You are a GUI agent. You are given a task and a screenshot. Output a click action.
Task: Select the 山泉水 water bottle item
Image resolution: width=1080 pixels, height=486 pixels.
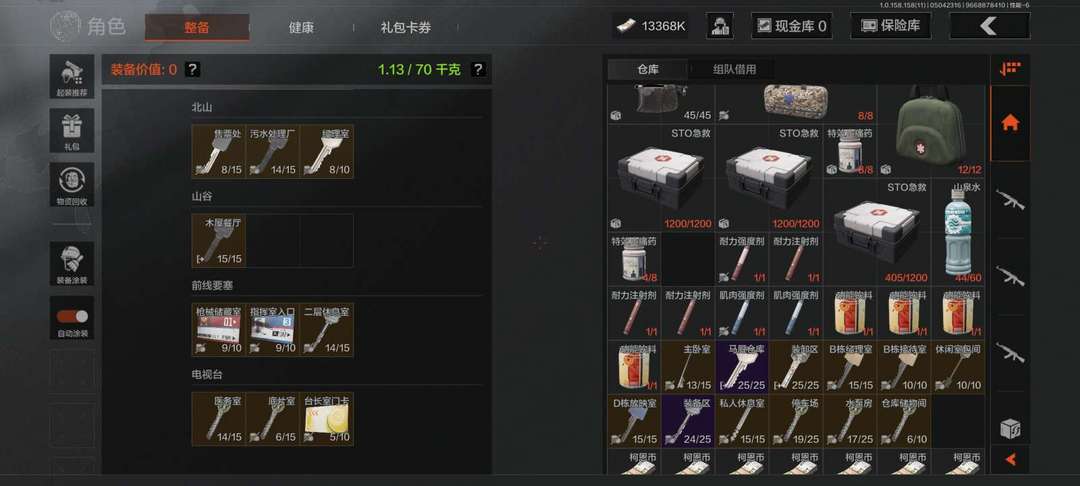point(958,231)
